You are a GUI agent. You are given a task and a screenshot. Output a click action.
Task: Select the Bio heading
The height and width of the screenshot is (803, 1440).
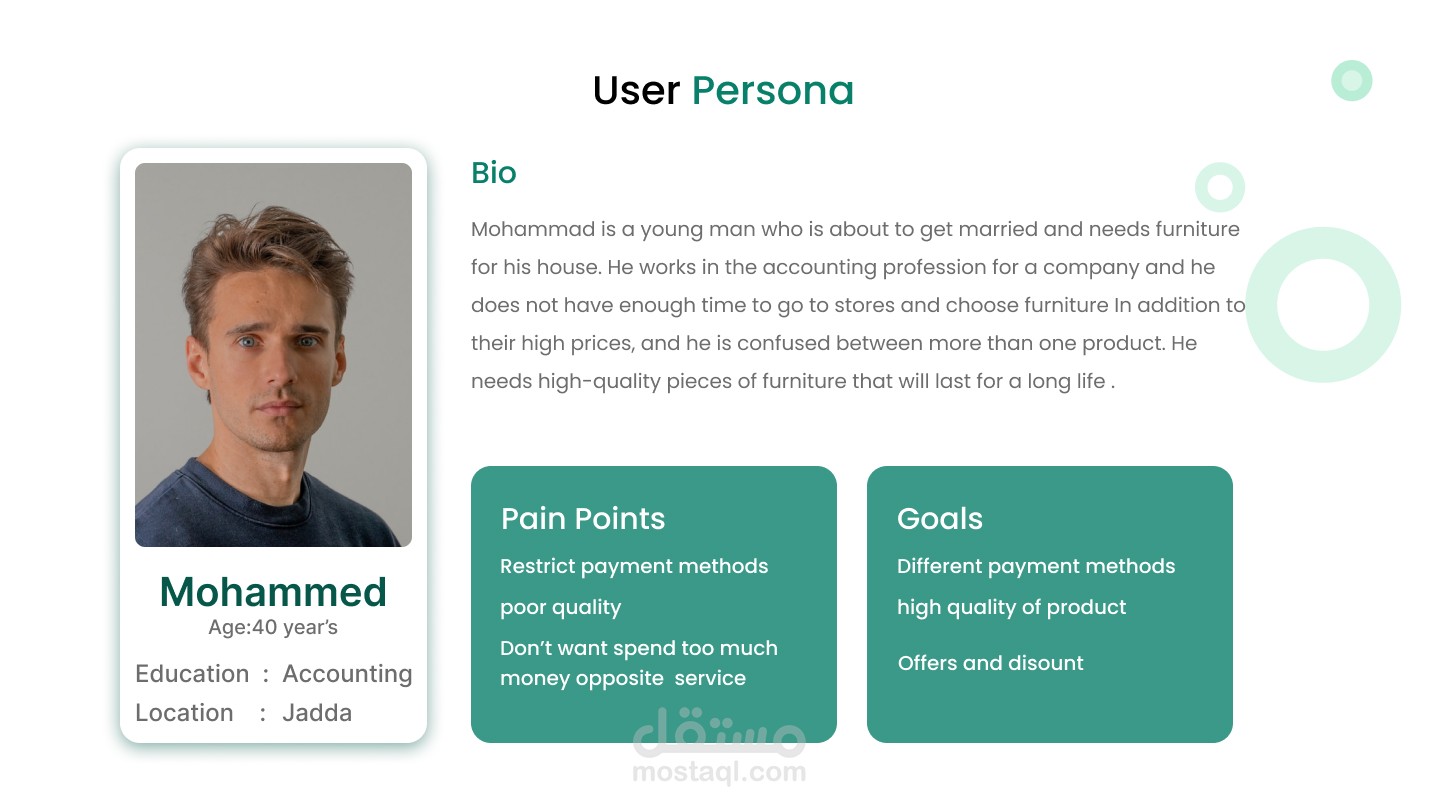tap(493, 173)
